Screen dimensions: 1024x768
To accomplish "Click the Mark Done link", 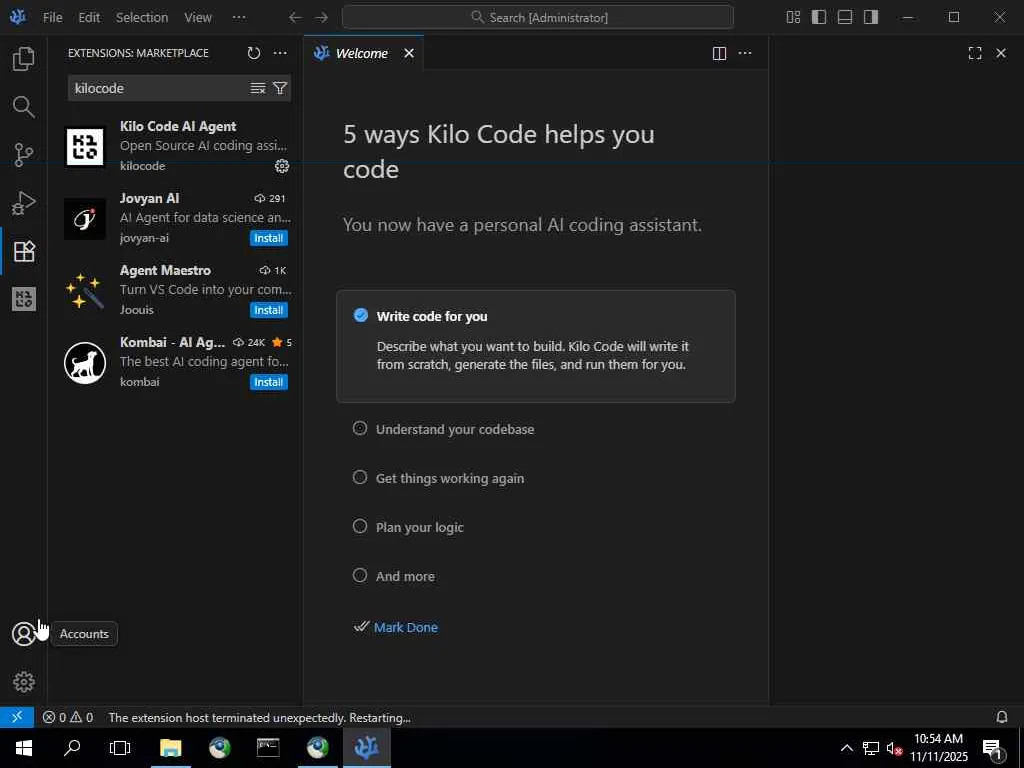I will 406,628.
